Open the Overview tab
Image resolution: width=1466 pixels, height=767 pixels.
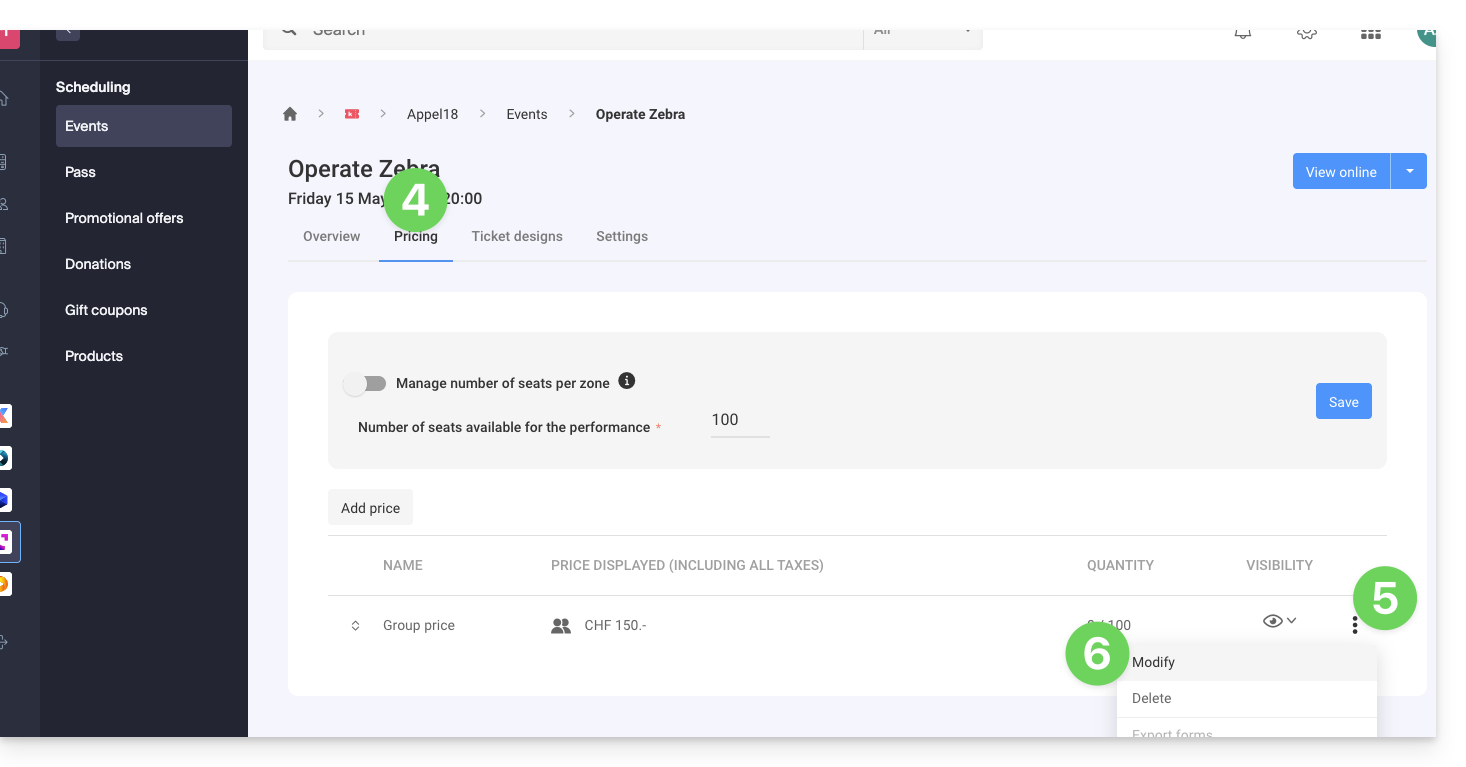point(331,236)
